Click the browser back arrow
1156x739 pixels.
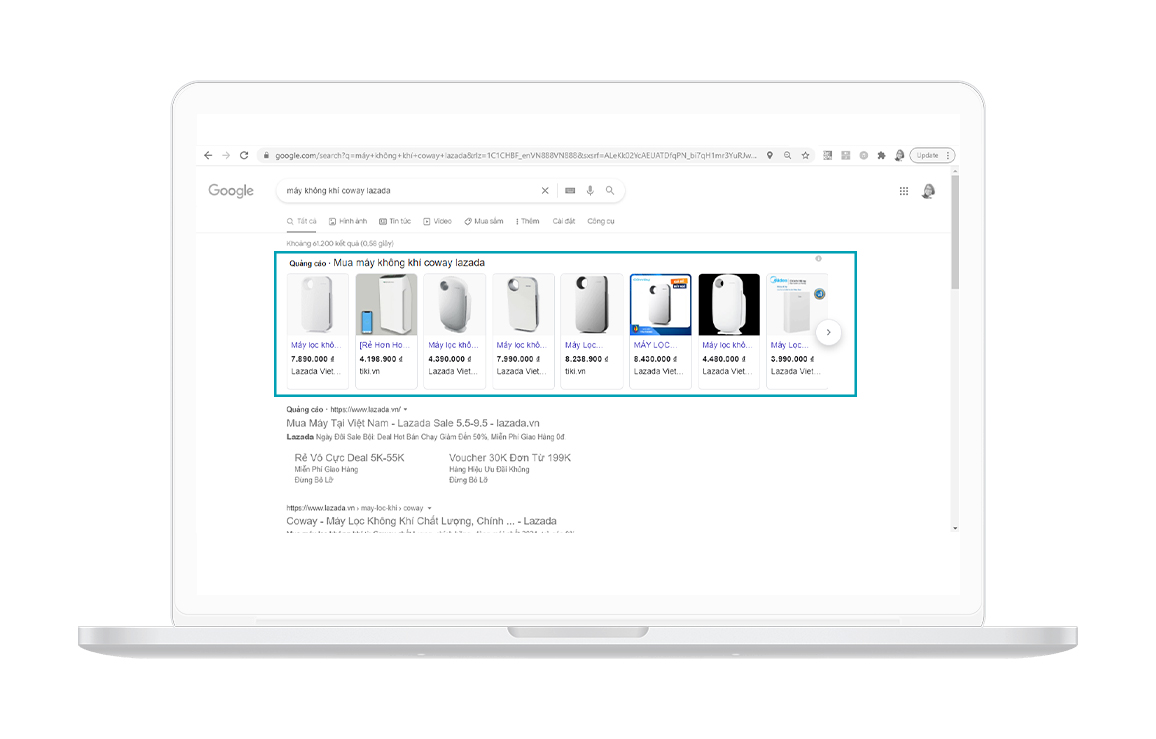(x=208, y=156)
